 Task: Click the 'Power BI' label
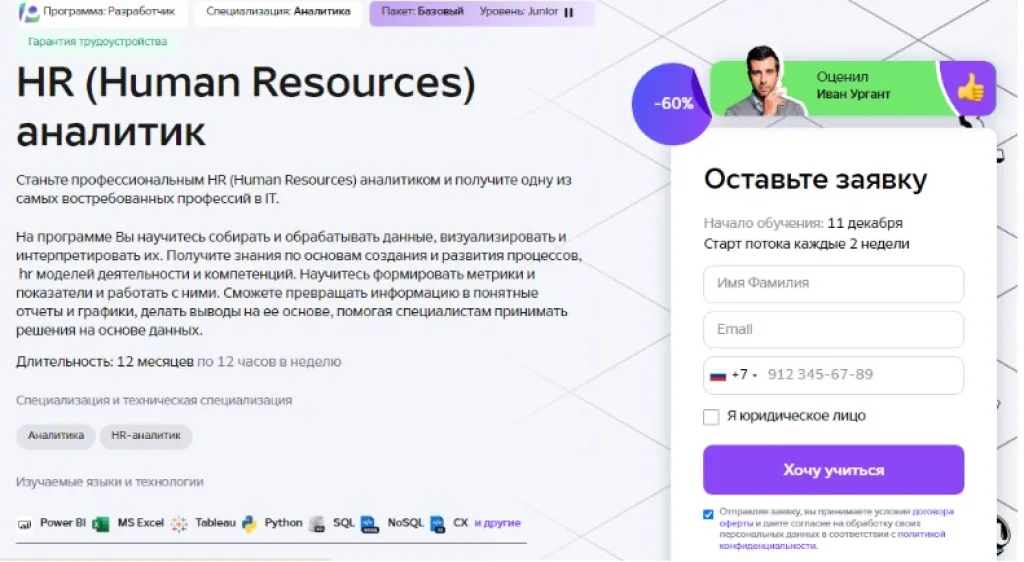63,523
